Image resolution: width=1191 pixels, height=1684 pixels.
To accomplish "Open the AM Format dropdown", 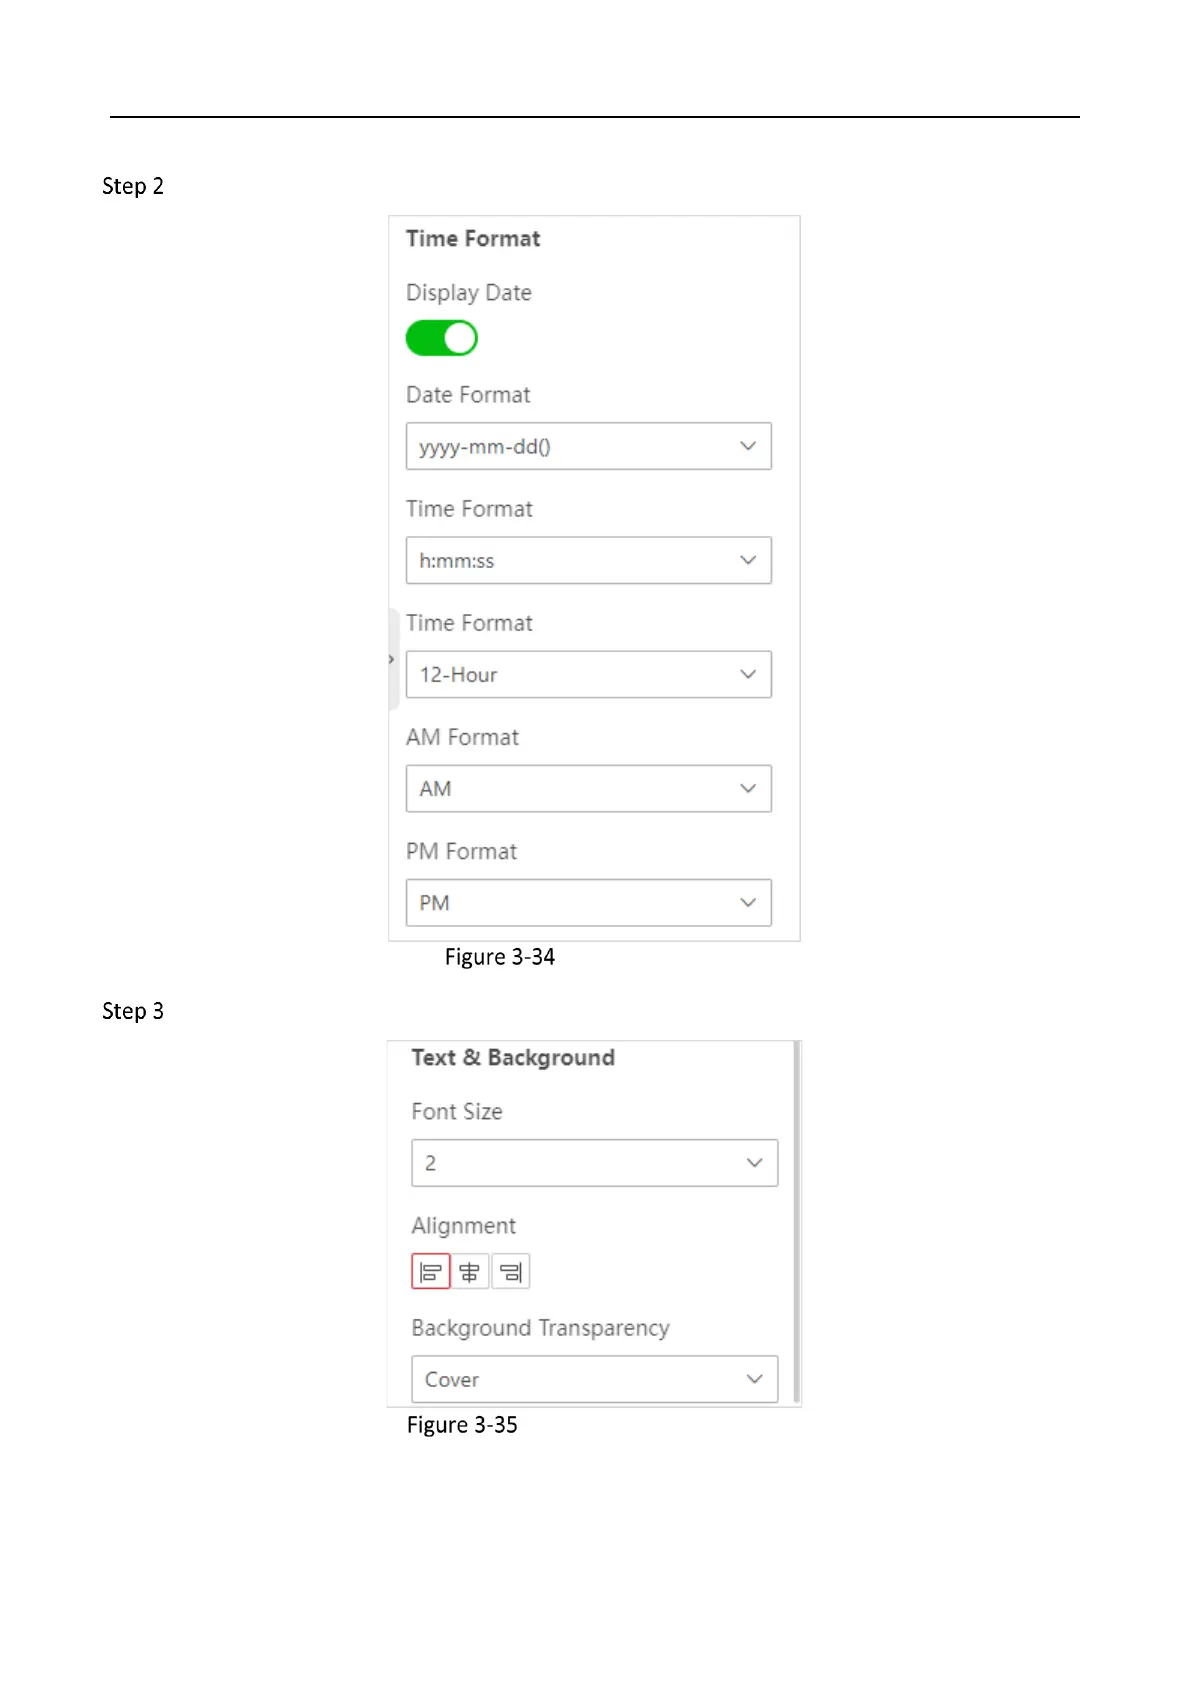I will click(x=588, y=788).
